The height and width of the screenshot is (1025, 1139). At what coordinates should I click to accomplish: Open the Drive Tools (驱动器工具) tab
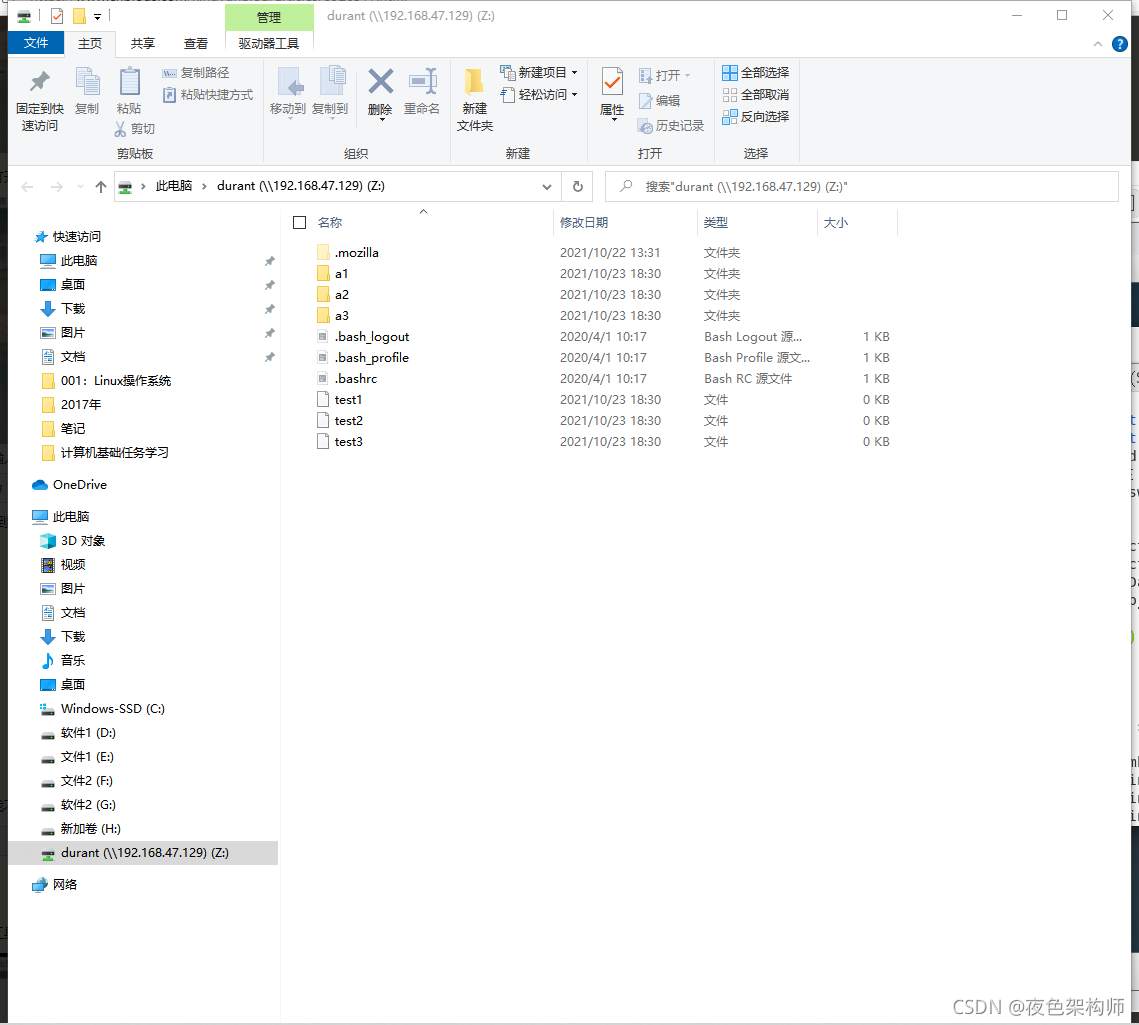[269, 44]
